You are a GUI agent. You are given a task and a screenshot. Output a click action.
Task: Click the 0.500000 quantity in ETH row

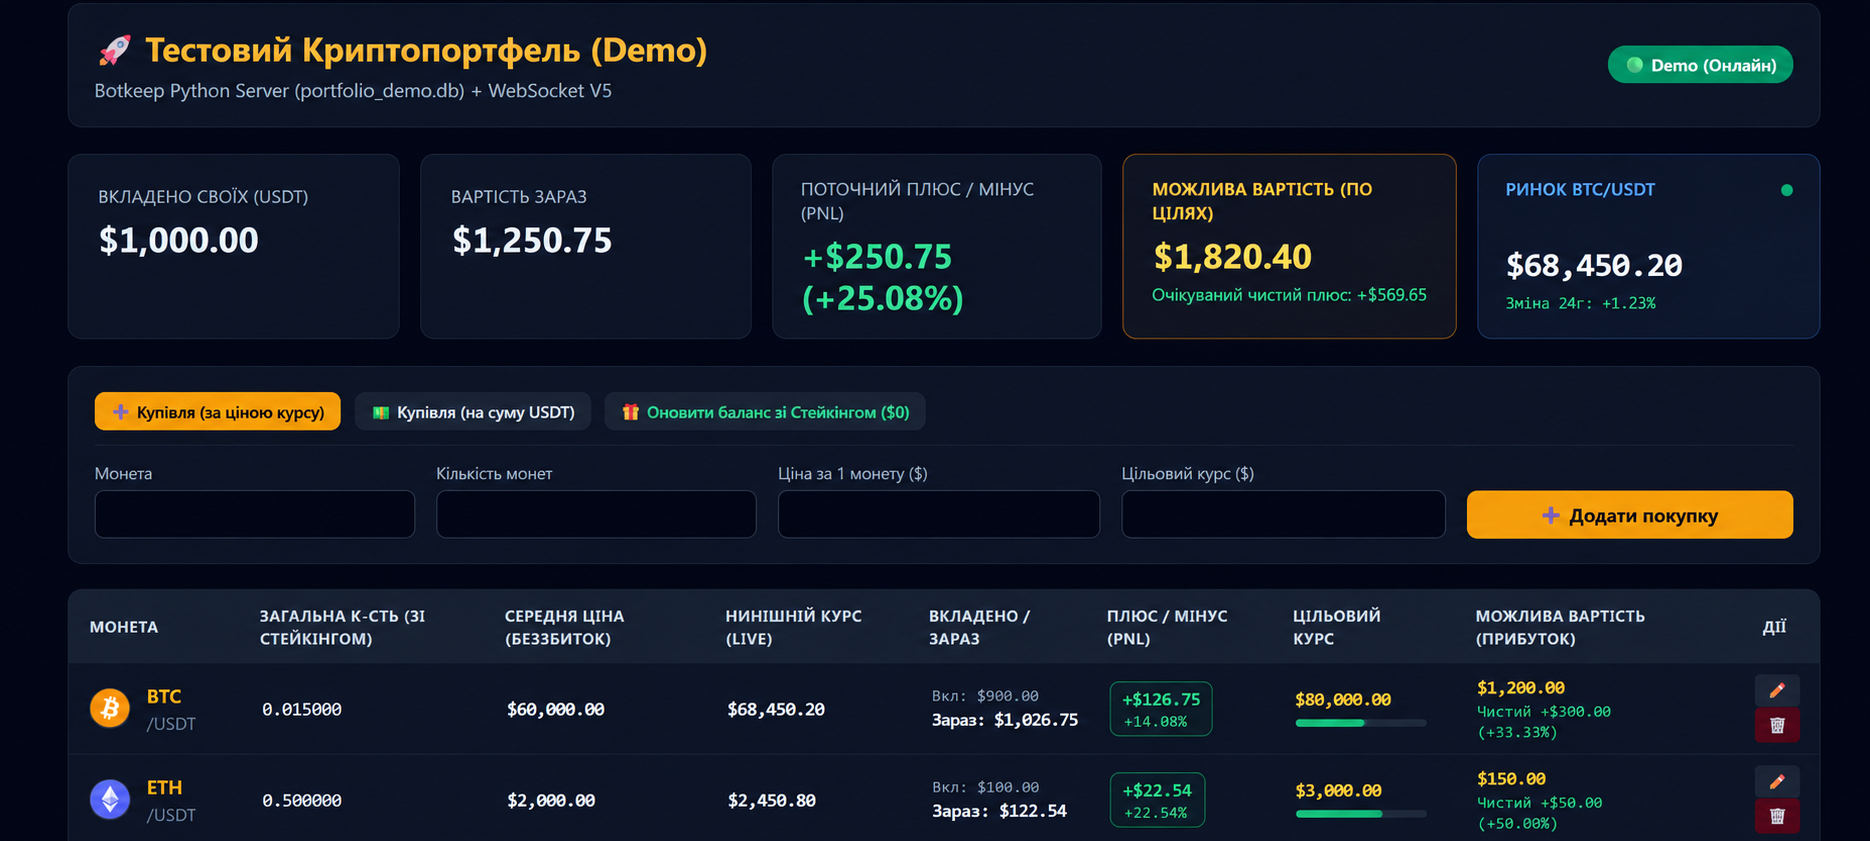(x=302, y=800)
